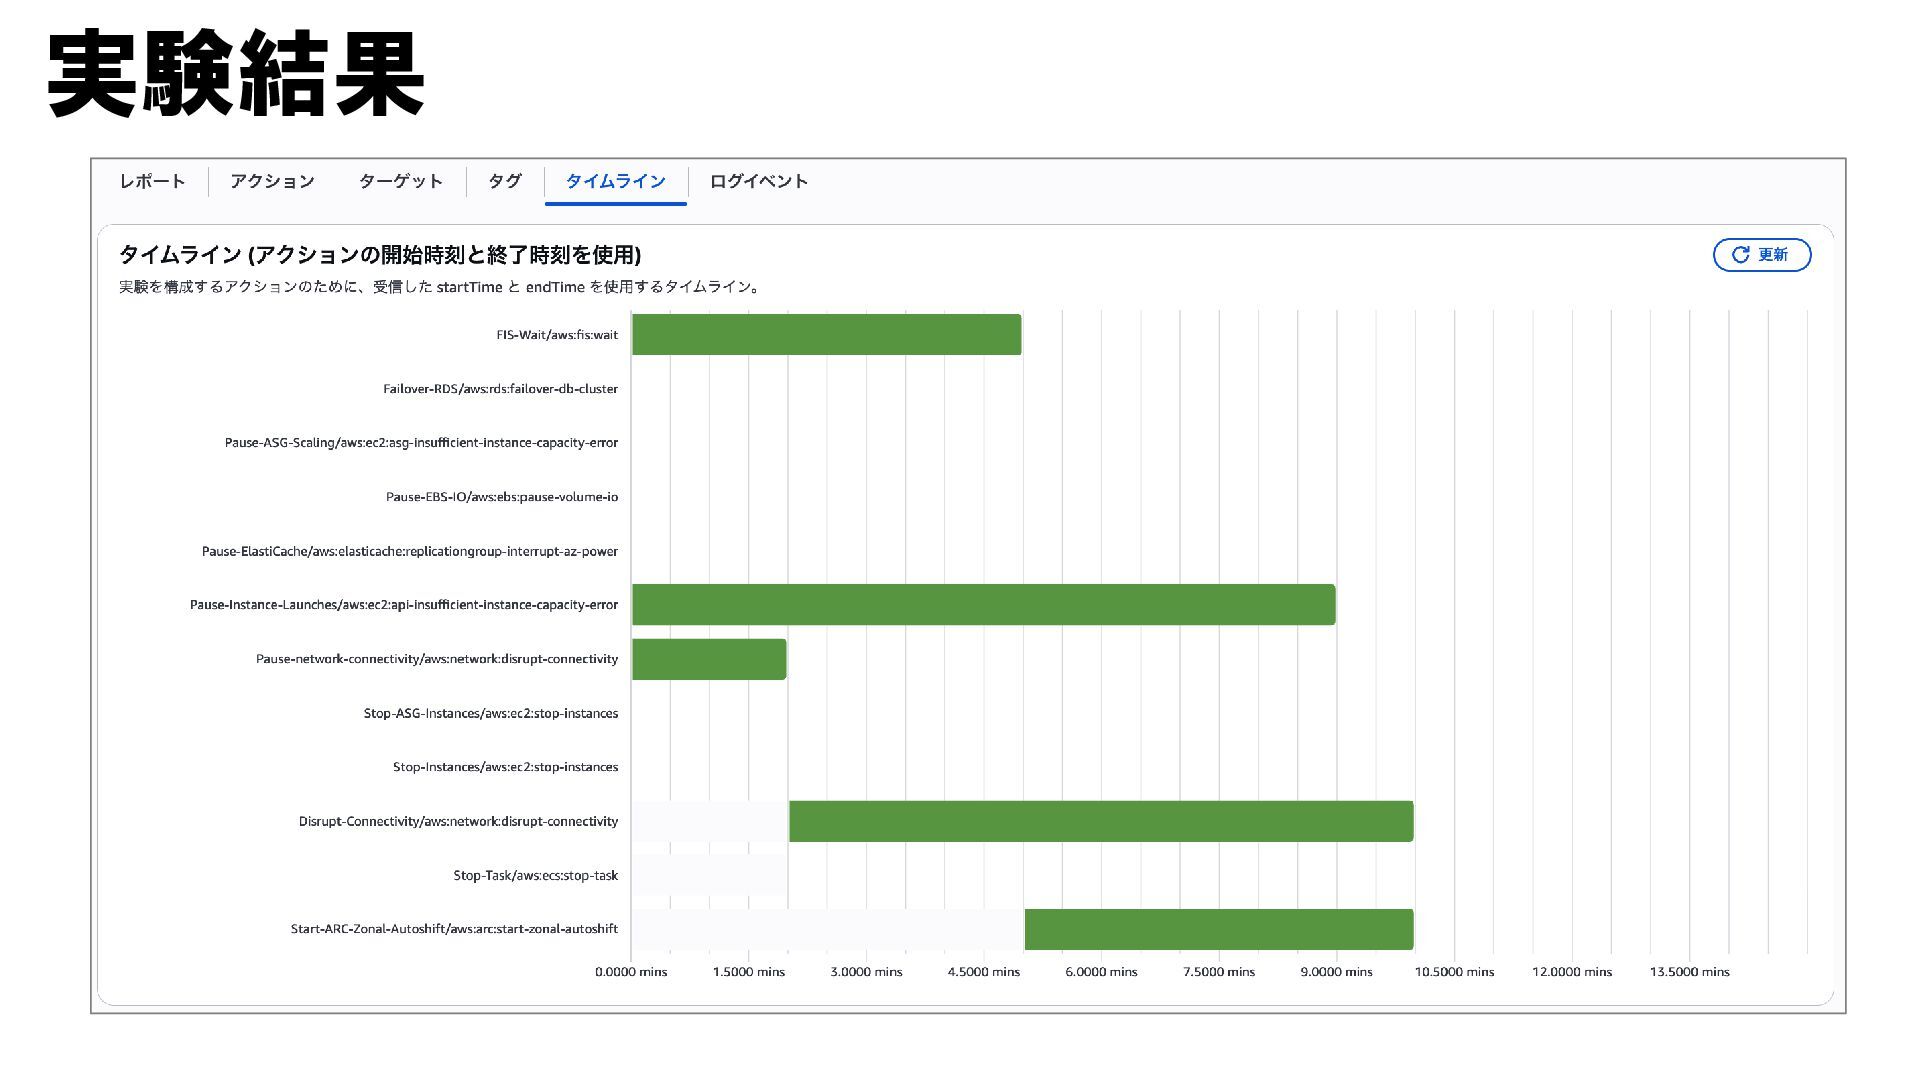
Task: Click the Stop-Task action label
Action: (535, 875)
